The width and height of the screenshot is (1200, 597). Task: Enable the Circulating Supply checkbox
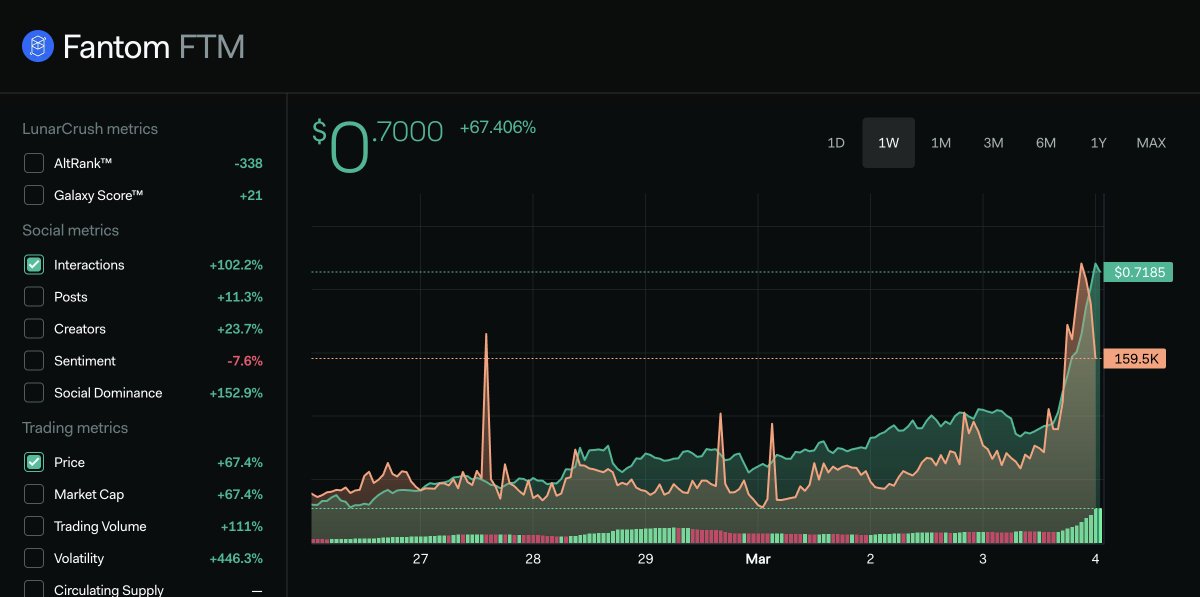pyautogui.click(x=34, y=589)
